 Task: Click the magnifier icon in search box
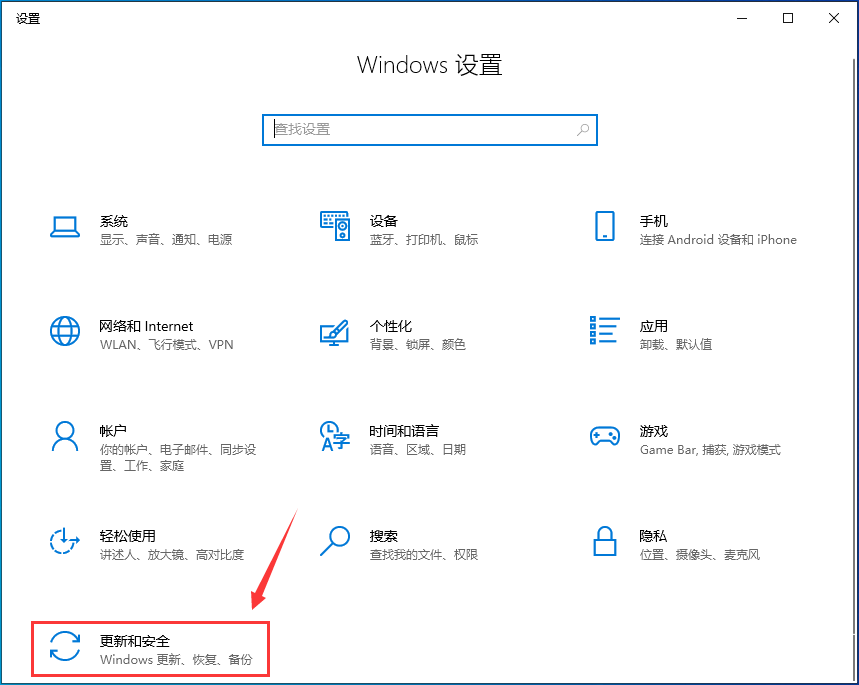pos(583,130)
